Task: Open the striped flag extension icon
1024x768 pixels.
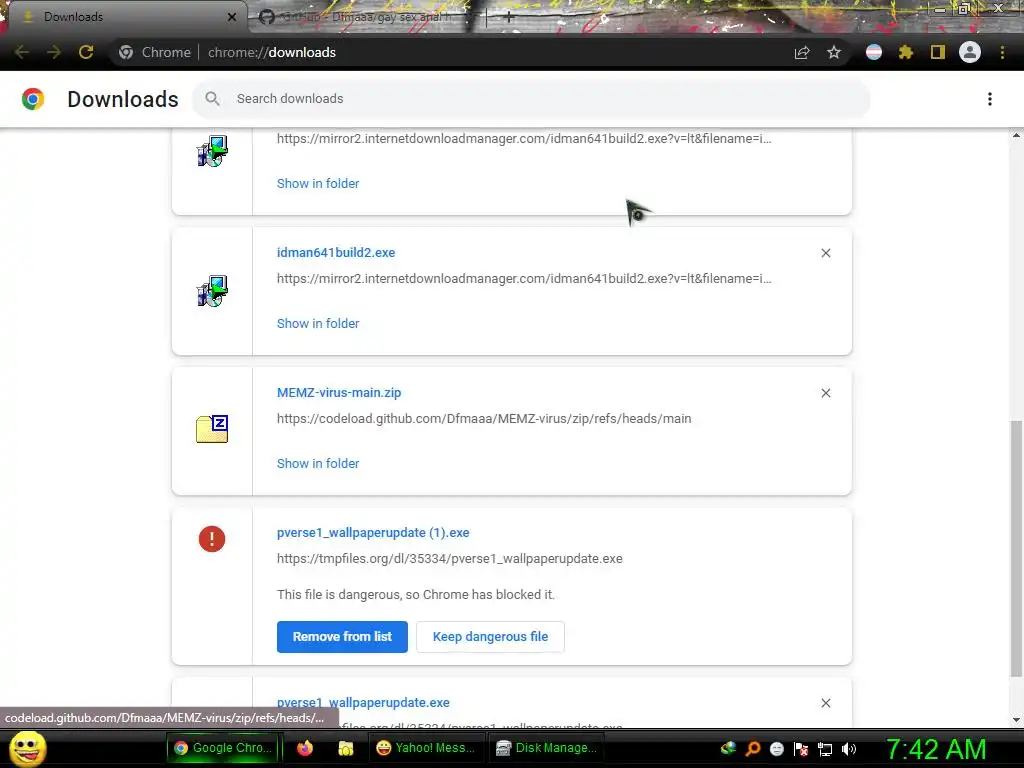Action: pyautogui.click(x=874, y=52)
